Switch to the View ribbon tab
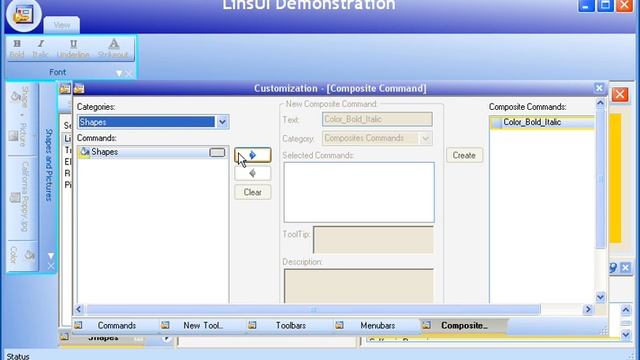This screenshot has width=640, height=360. pos(62,25)
